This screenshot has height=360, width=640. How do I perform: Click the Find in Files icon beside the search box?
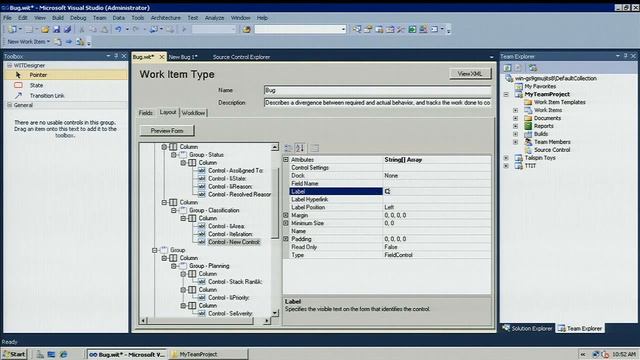pyautogui.click(x=246, y=29)
